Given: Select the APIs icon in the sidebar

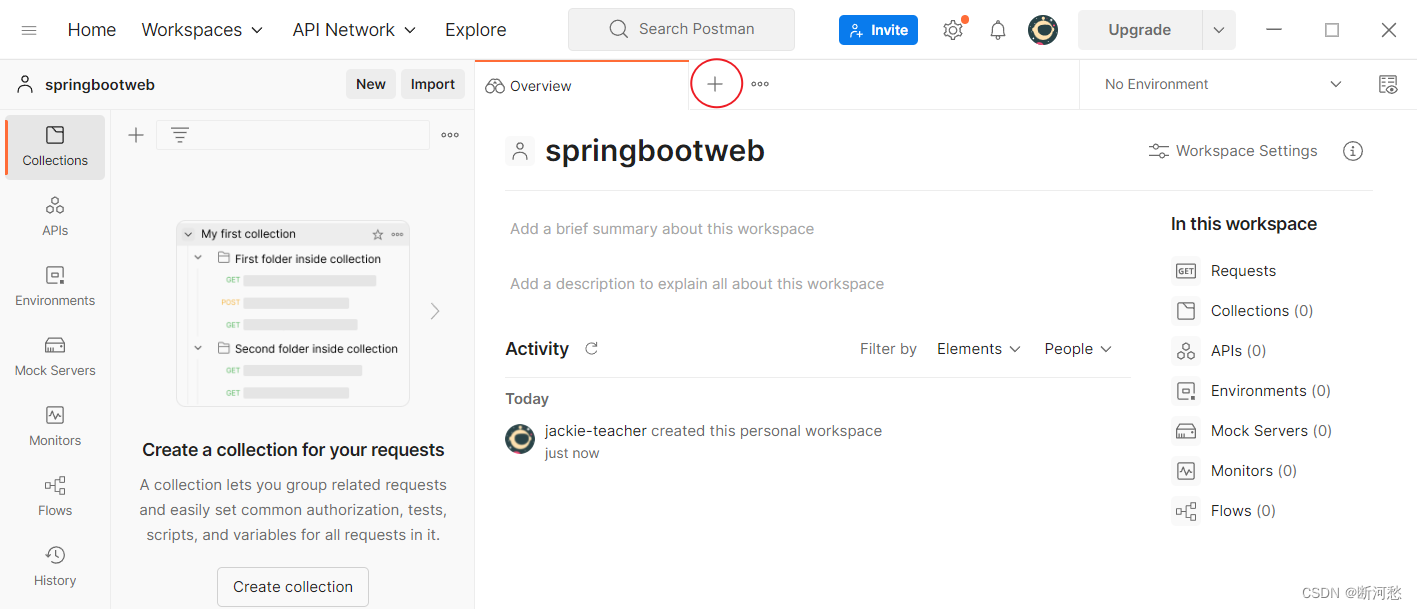Looking at the screenshot, I should [x=55, y=215].
